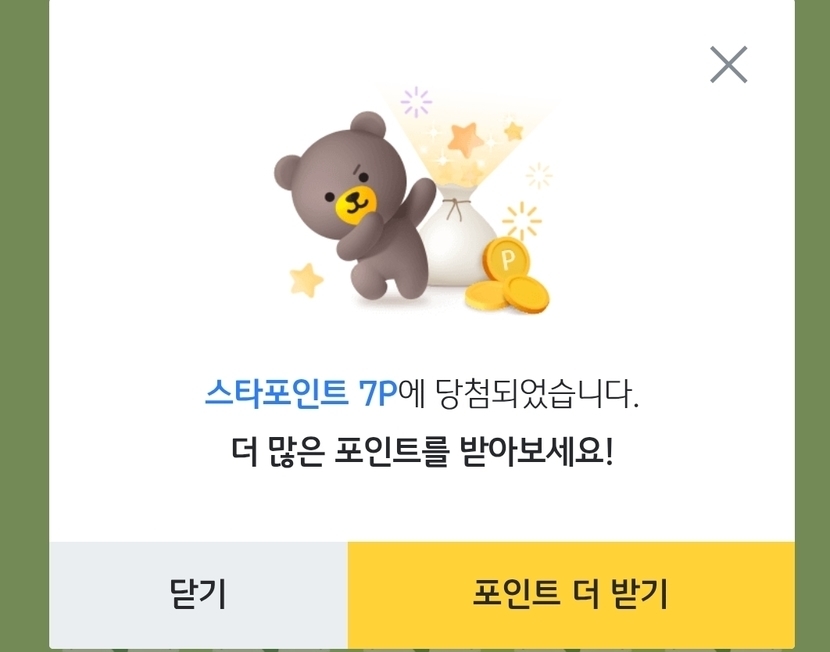Click the brown bear character
The image size is (830, 652).
tap(354, 205)
